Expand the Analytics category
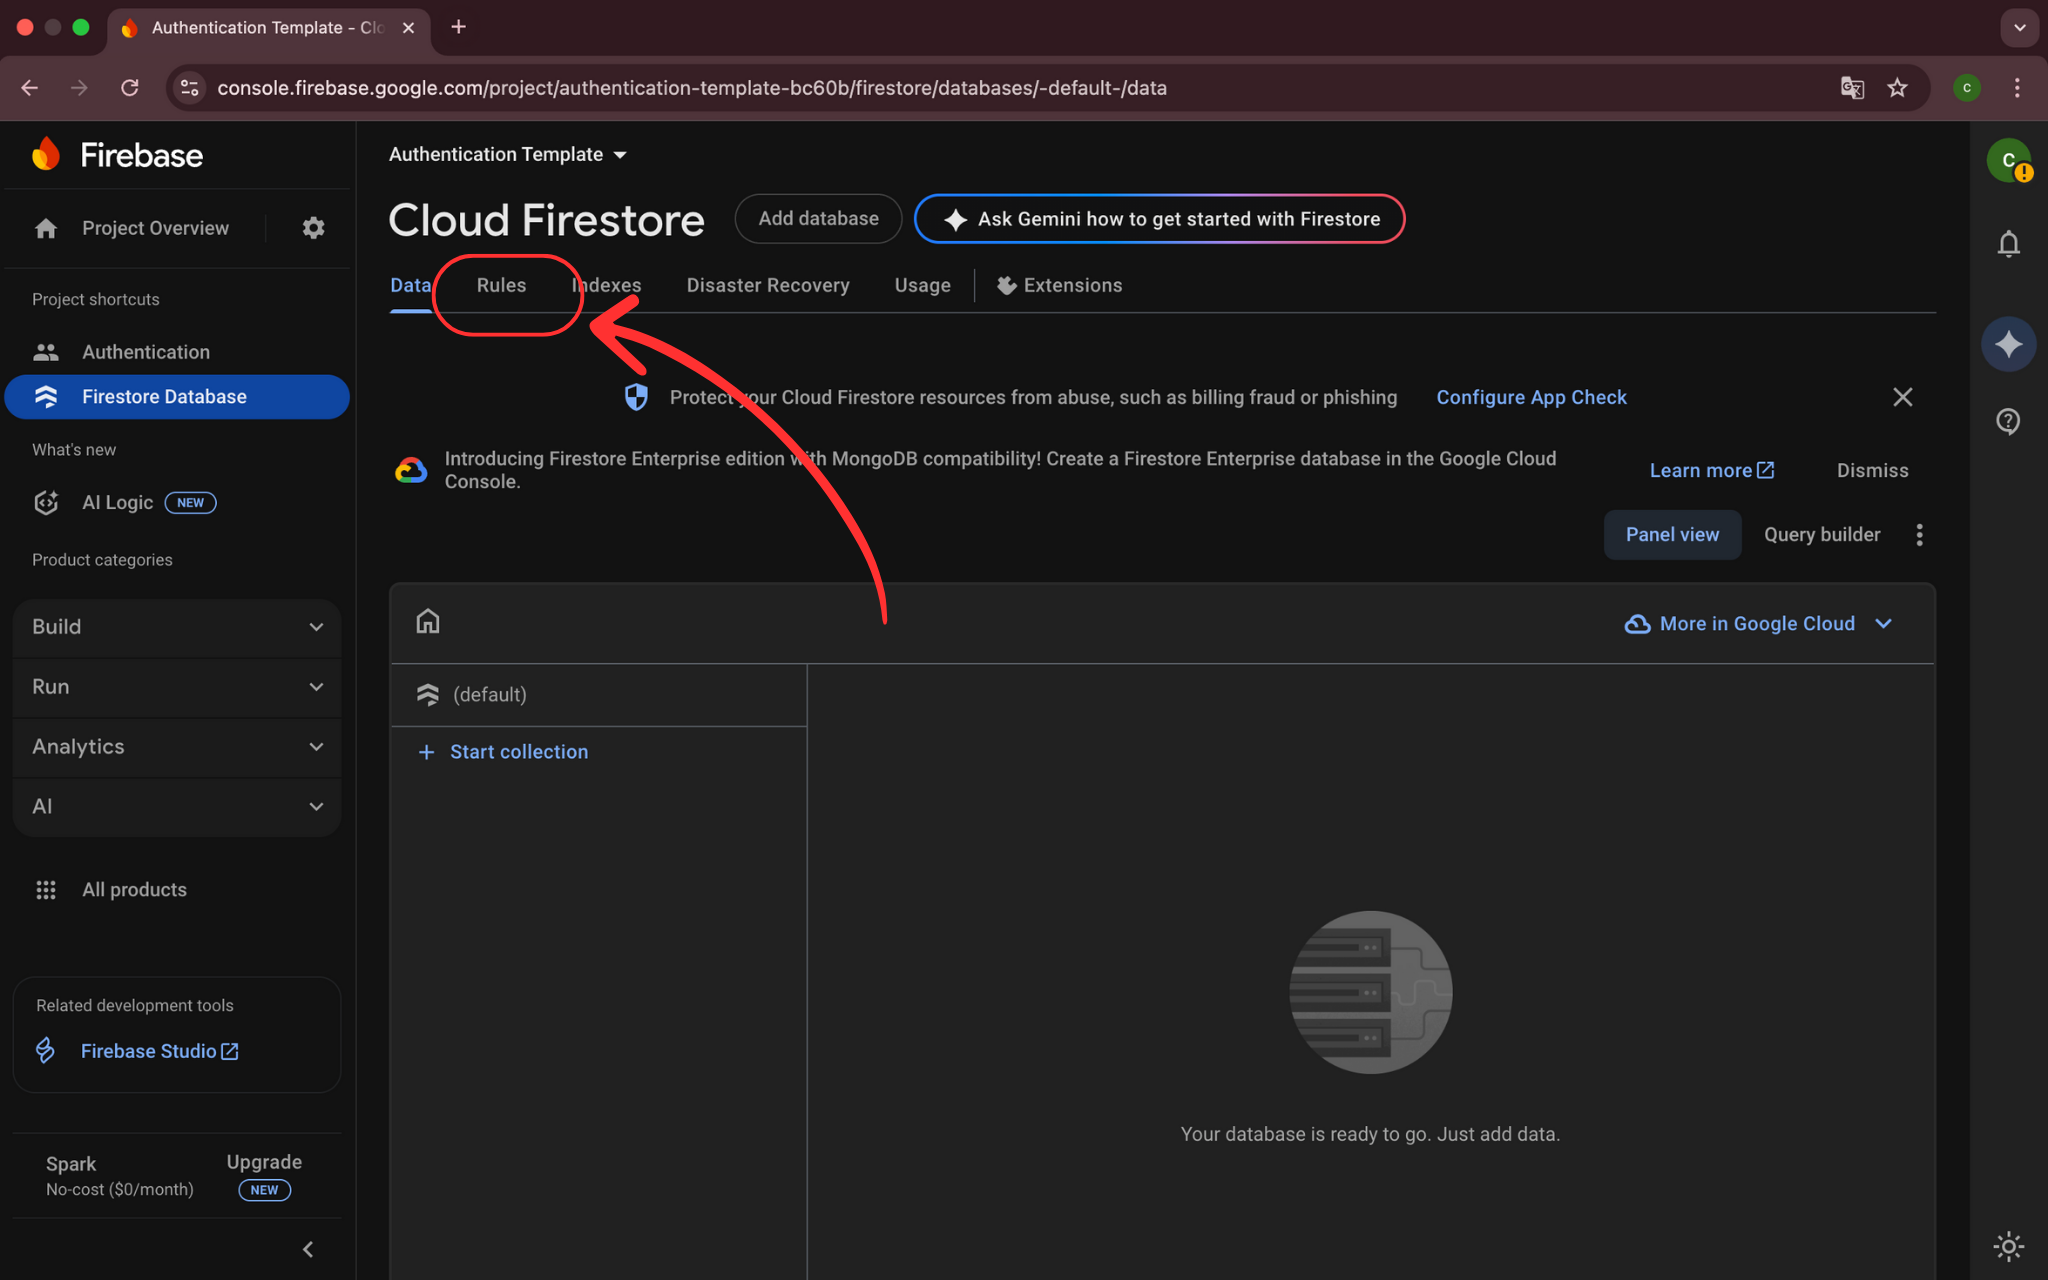The image size is (2048, 1280). pos(177,747)
